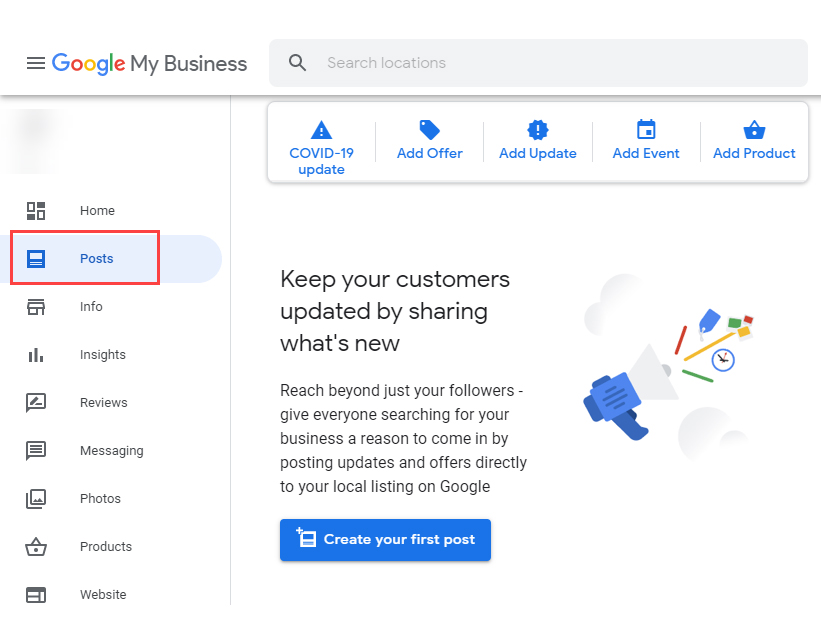Click the Insights bar chart icon
821x644 pixels.
(36, 354)
